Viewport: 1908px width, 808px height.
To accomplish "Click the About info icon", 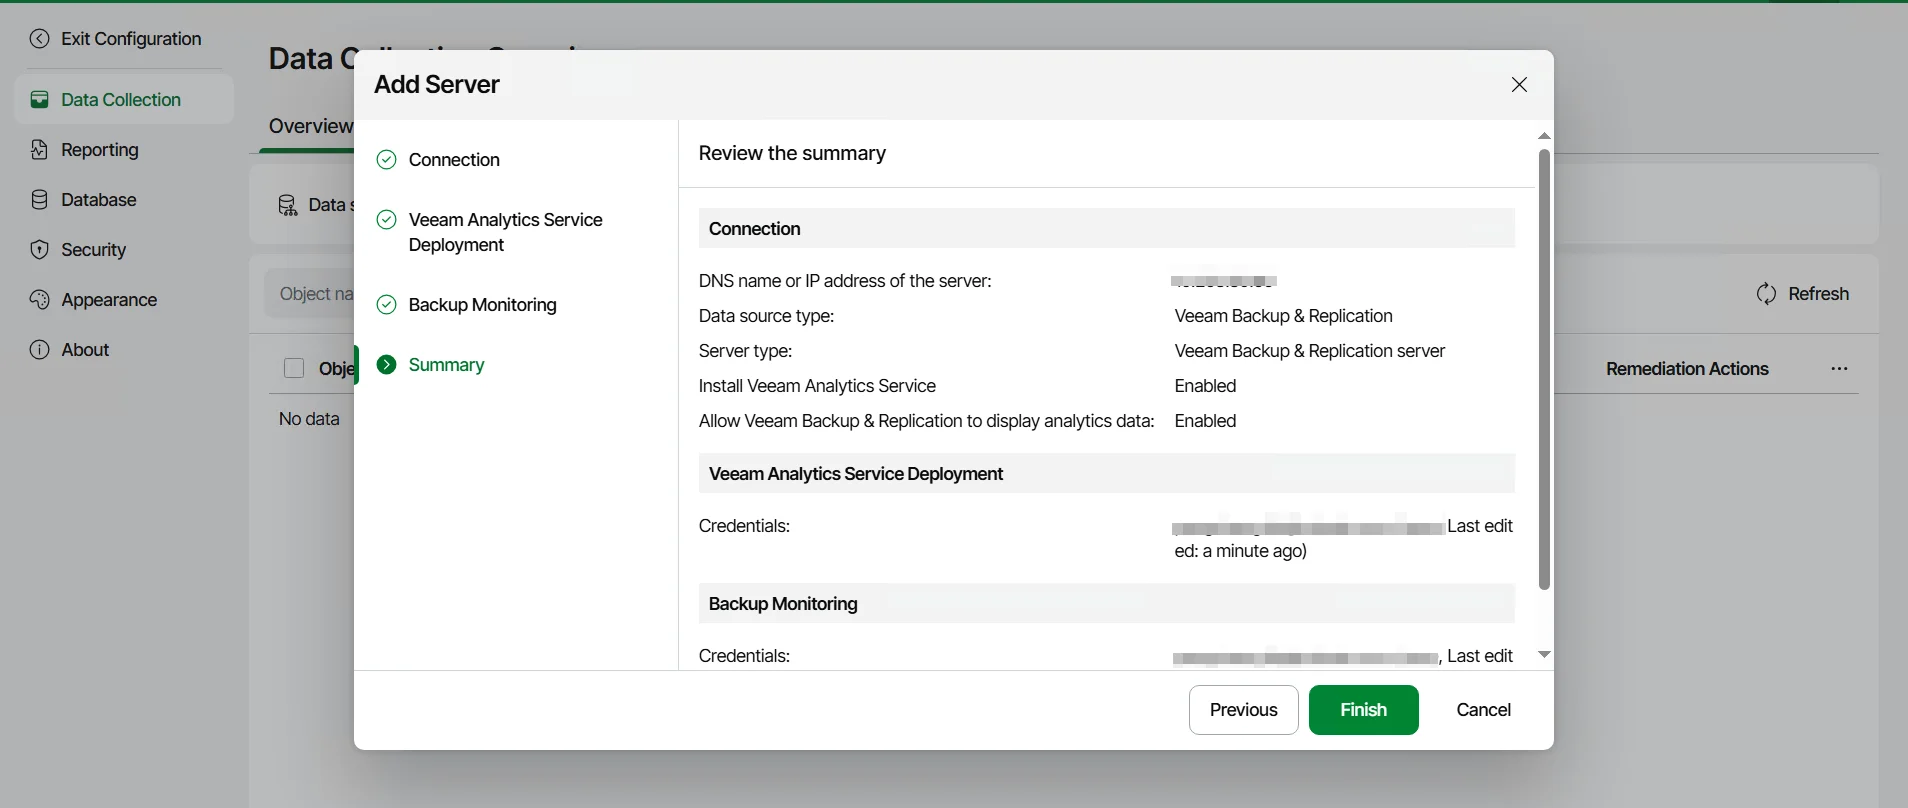I will [x=39, y=350].
